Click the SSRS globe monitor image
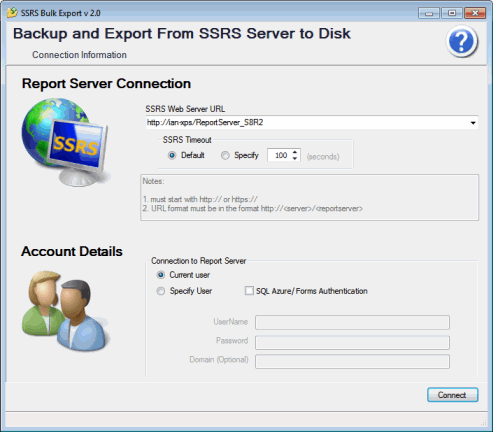 [x=66, y=142]
